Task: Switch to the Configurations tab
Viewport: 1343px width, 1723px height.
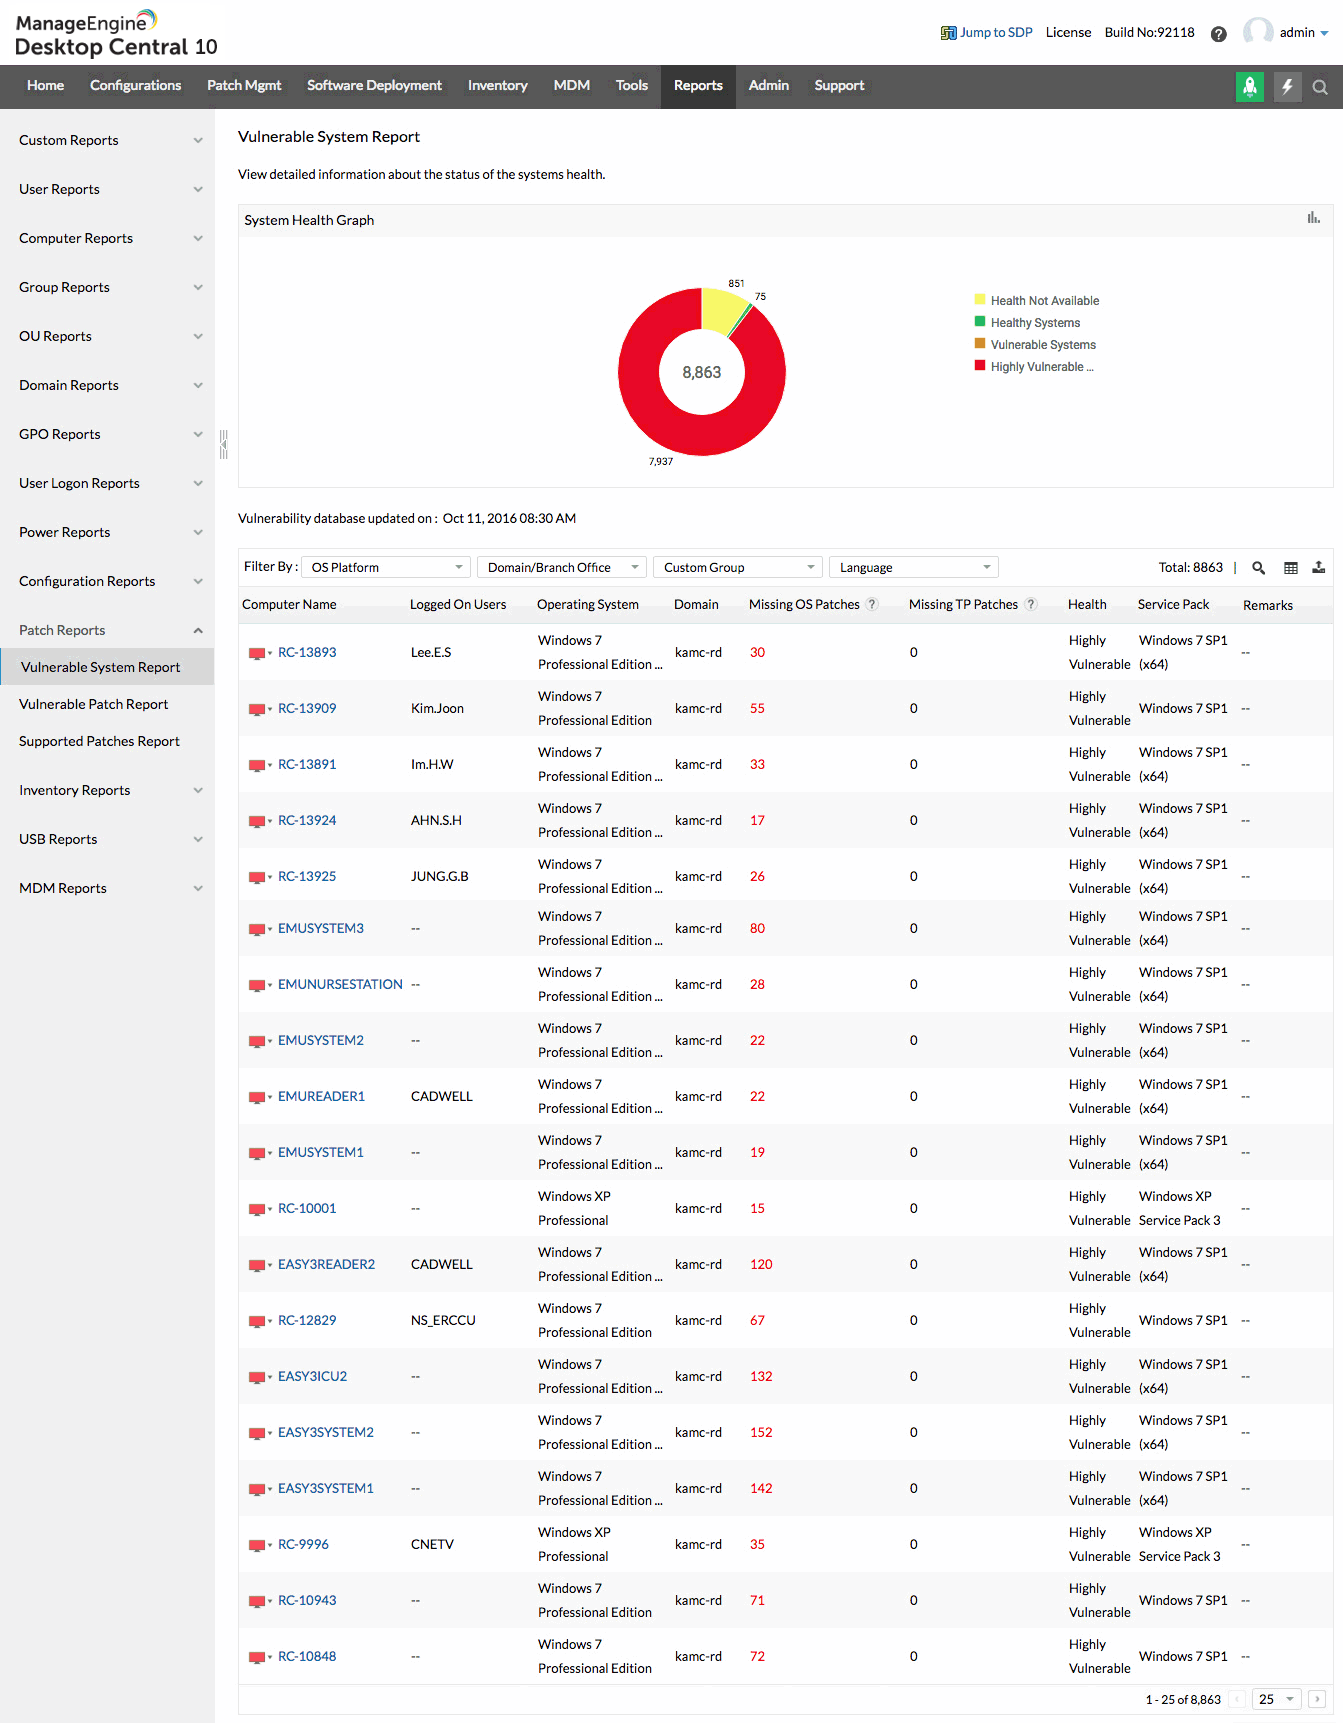Action: (136, 86)
